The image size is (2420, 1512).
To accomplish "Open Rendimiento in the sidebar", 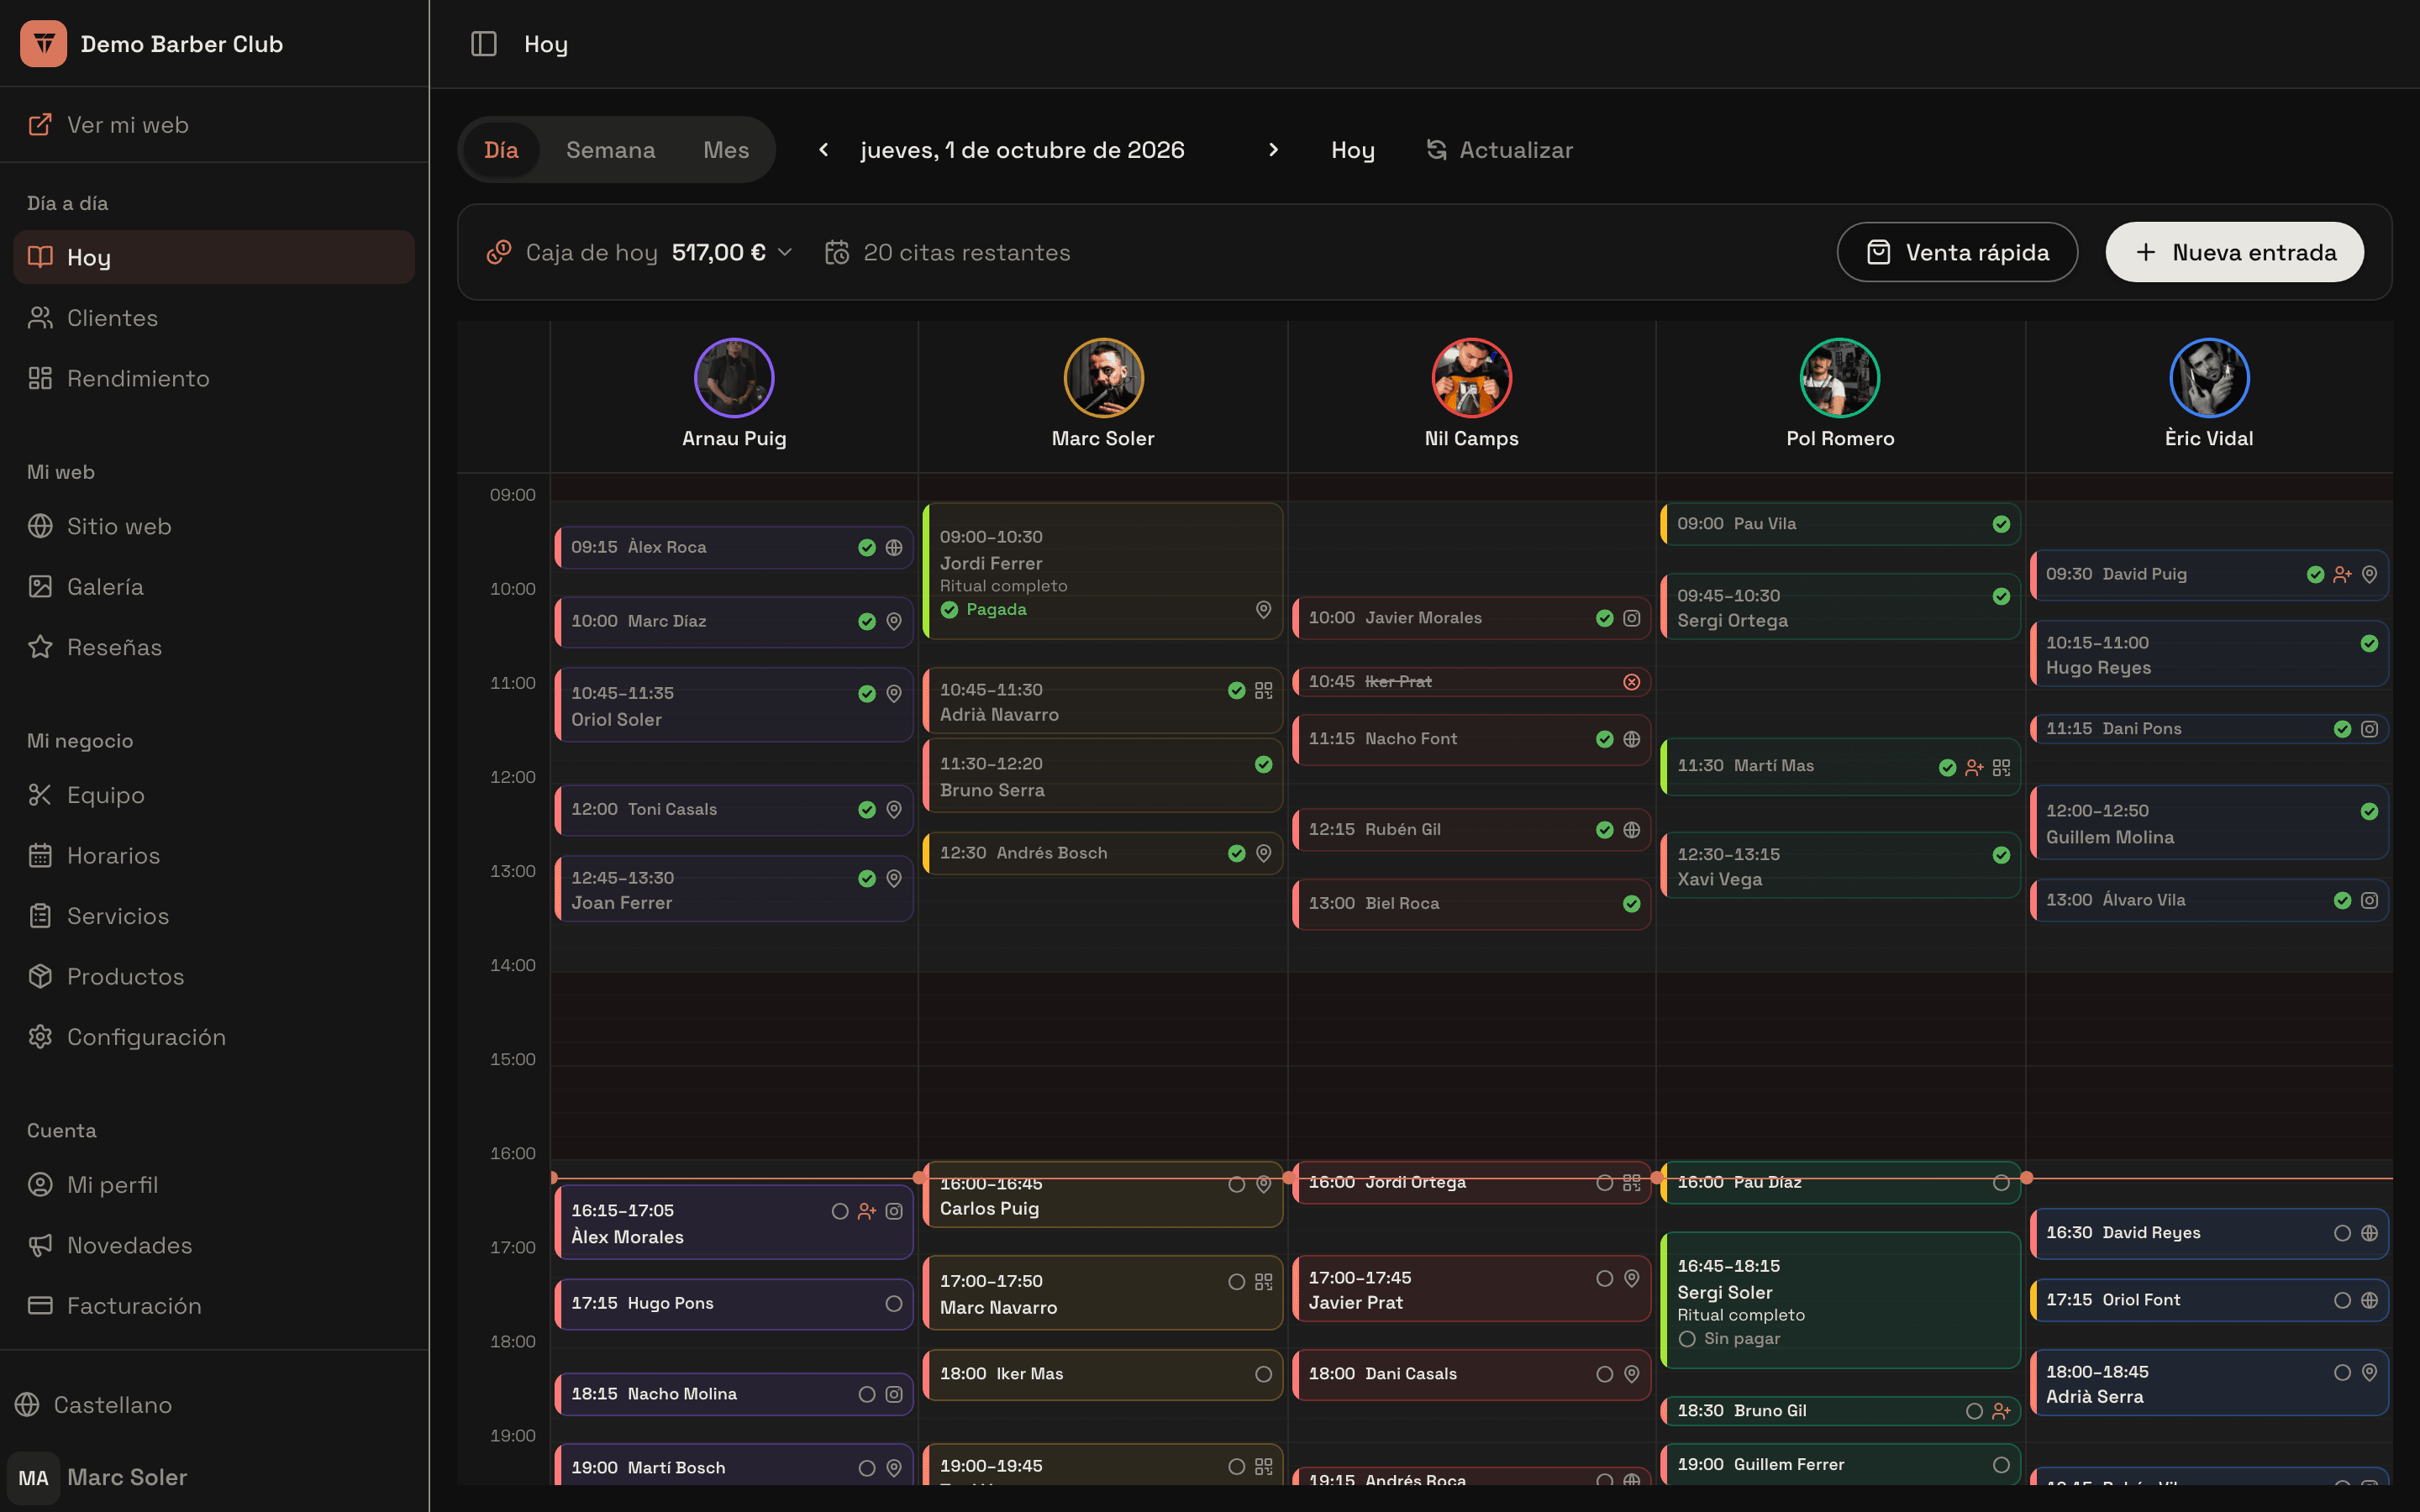I will 214,378.
